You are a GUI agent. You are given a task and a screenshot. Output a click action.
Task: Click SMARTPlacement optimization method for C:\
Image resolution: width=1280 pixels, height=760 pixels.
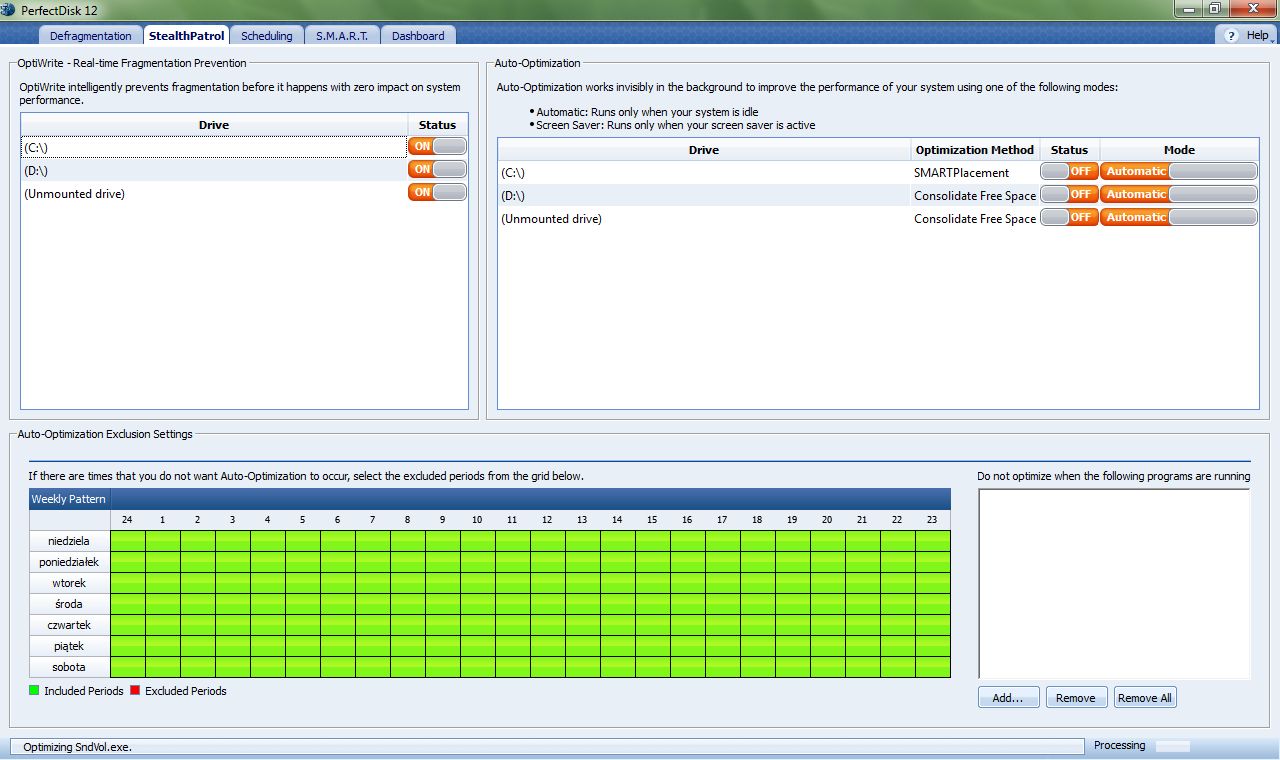pyautogui.click(x=961, y=173)
